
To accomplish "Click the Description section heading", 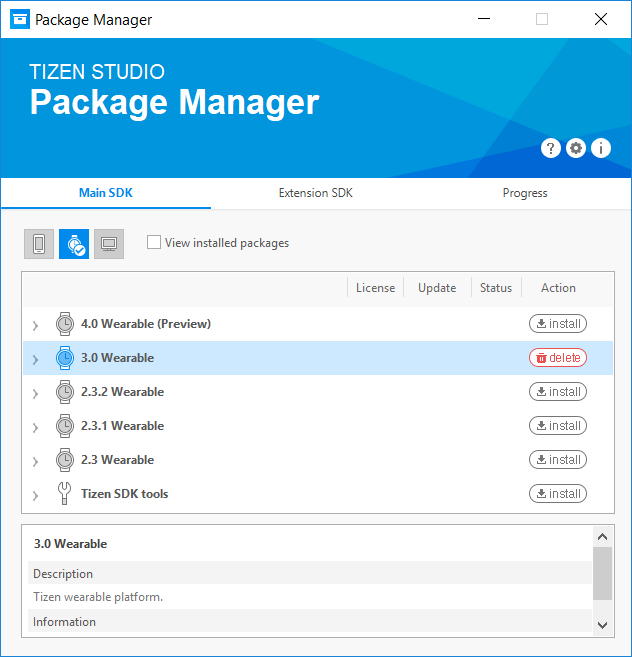I will [x=63, y=574].
